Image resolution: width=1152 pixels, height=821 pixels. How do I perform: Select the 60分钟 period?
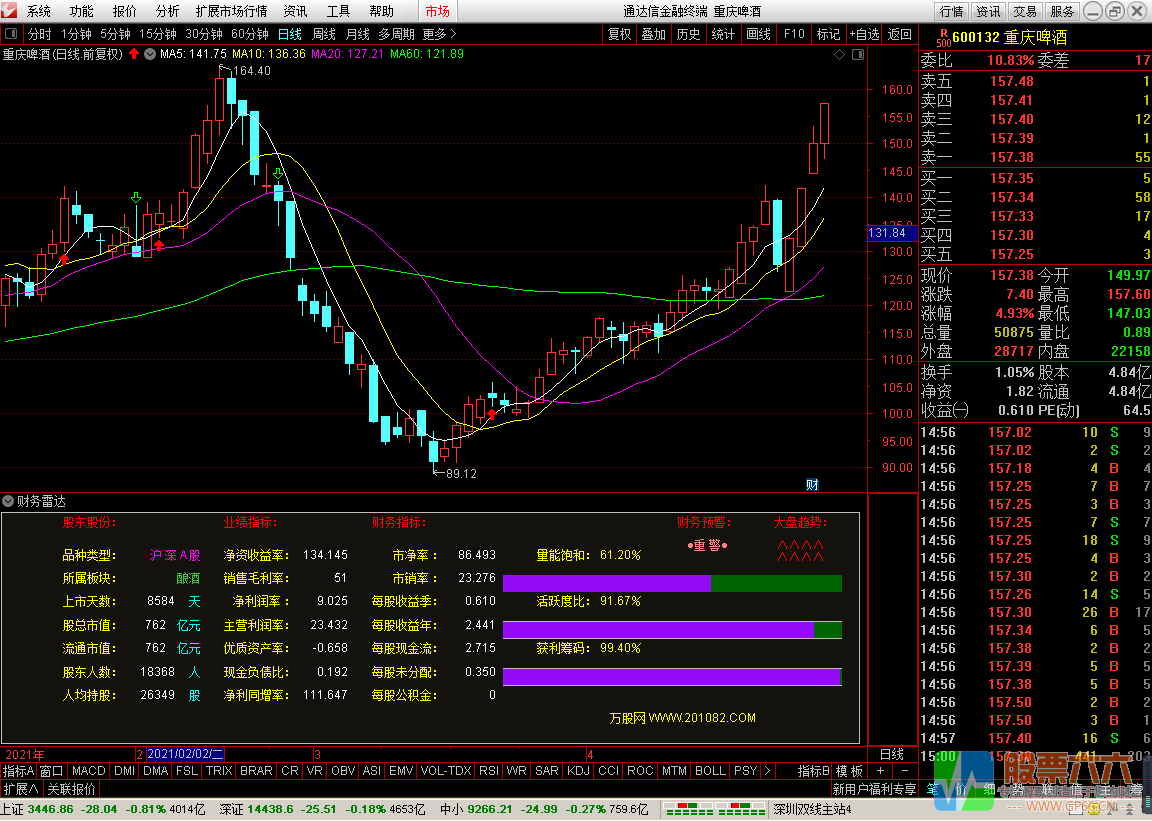click(x=250, y=34)
